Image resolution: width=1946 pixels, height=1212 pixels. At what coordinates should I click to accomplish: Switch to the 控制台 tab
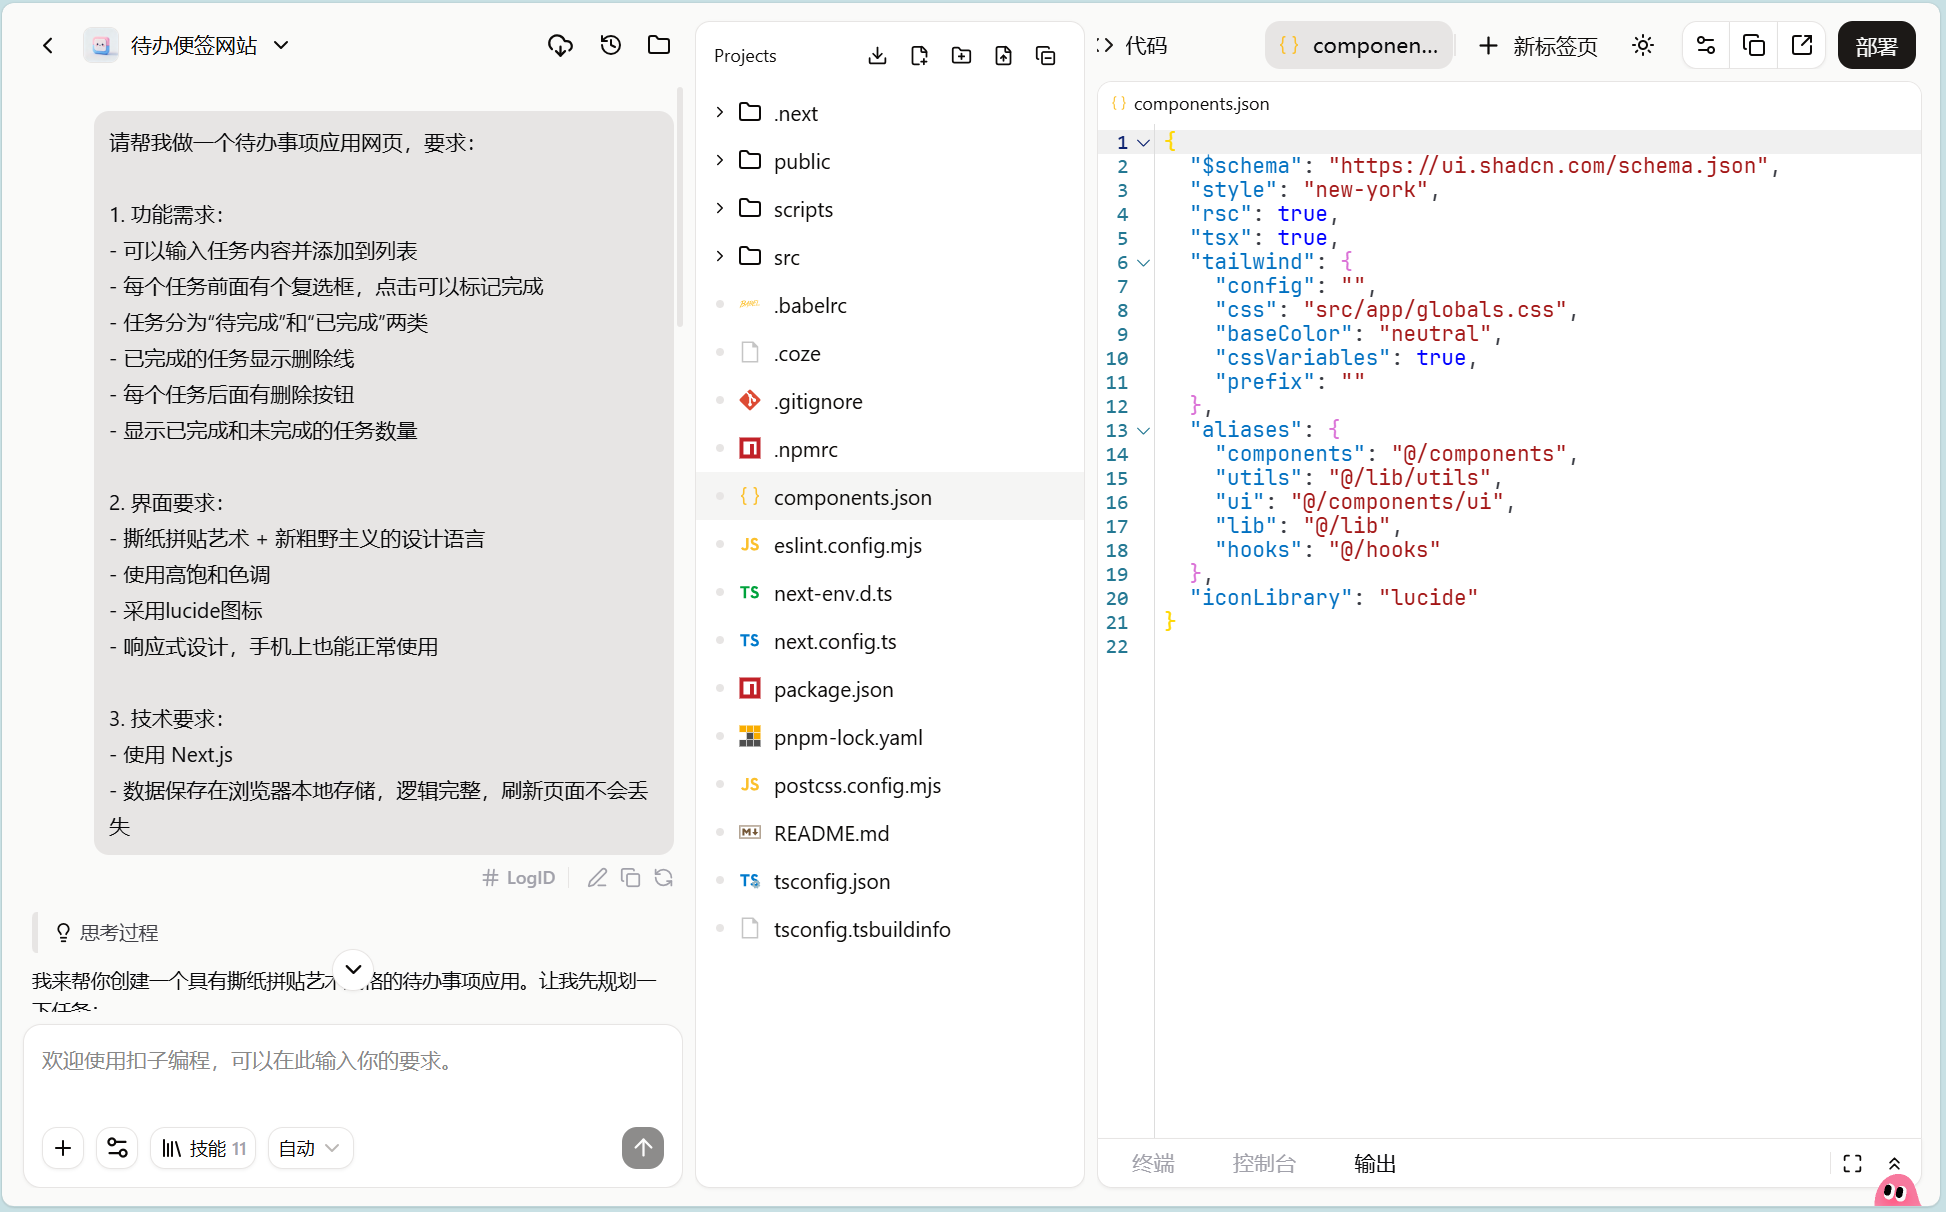pyautogui.click(x=1264, y=1163)
